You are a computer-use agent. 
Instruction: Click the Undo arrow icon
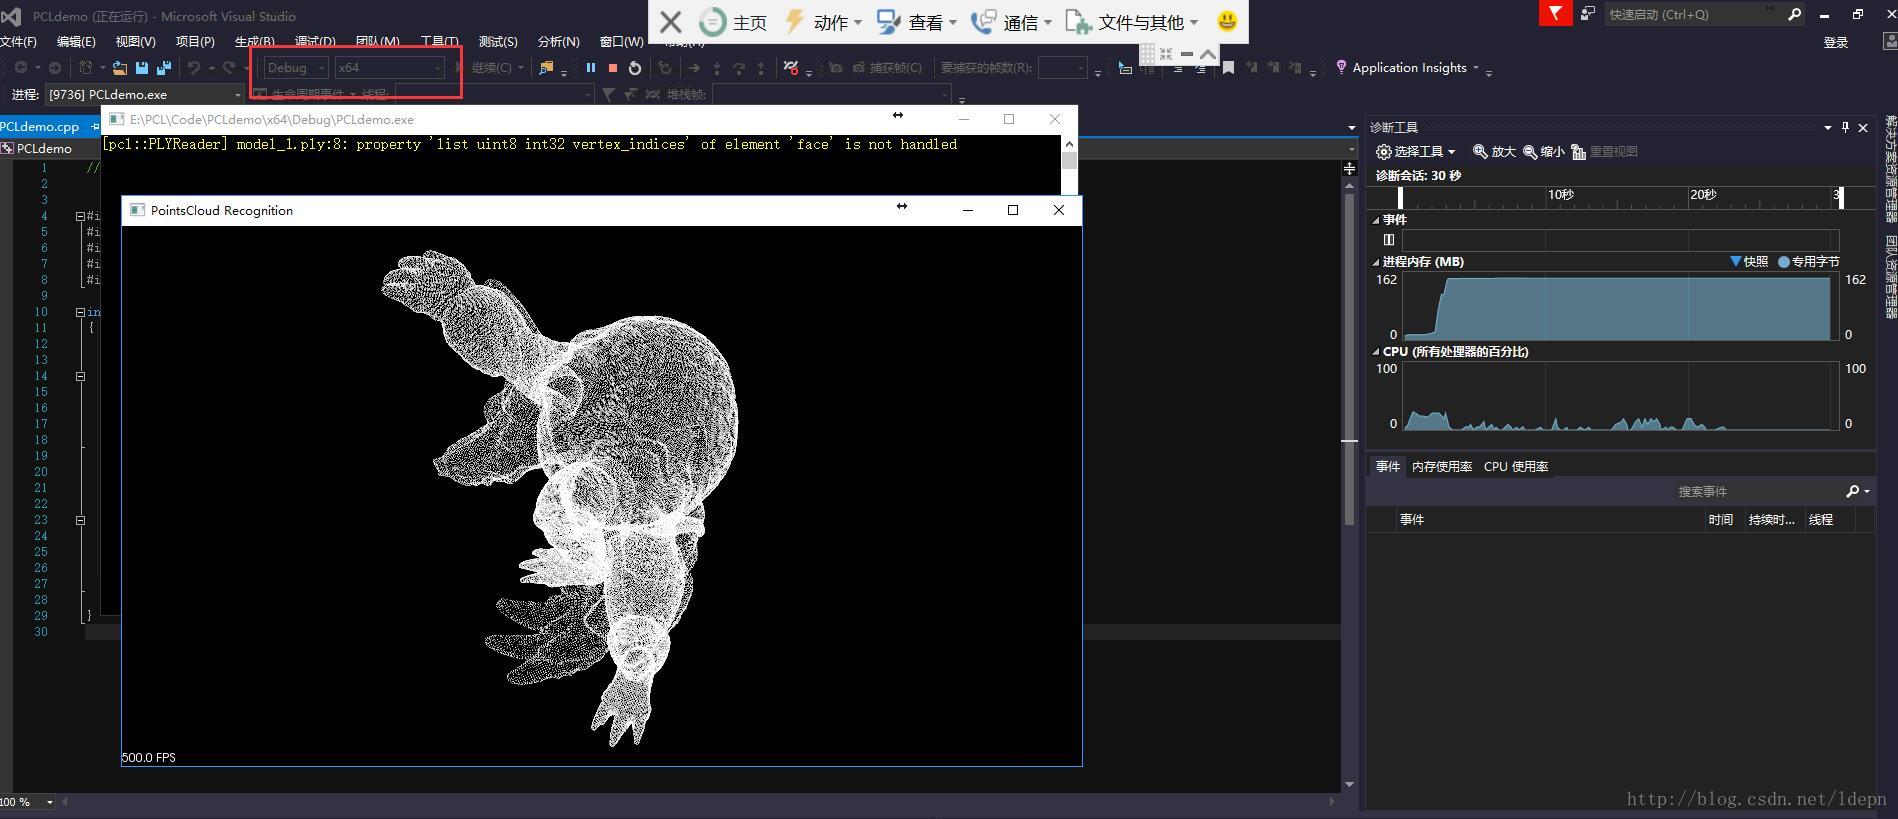point(195,68)
